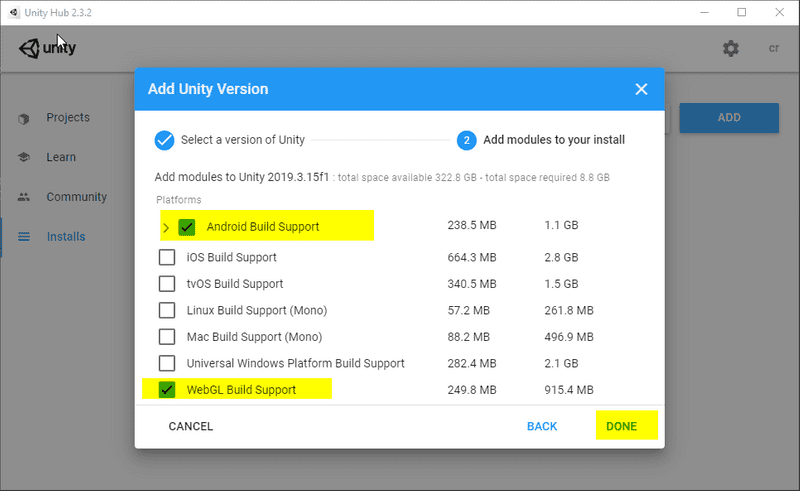Click the 'Mac Build Support (Mono)' label

pyautogui.click(x=254, y=337)
